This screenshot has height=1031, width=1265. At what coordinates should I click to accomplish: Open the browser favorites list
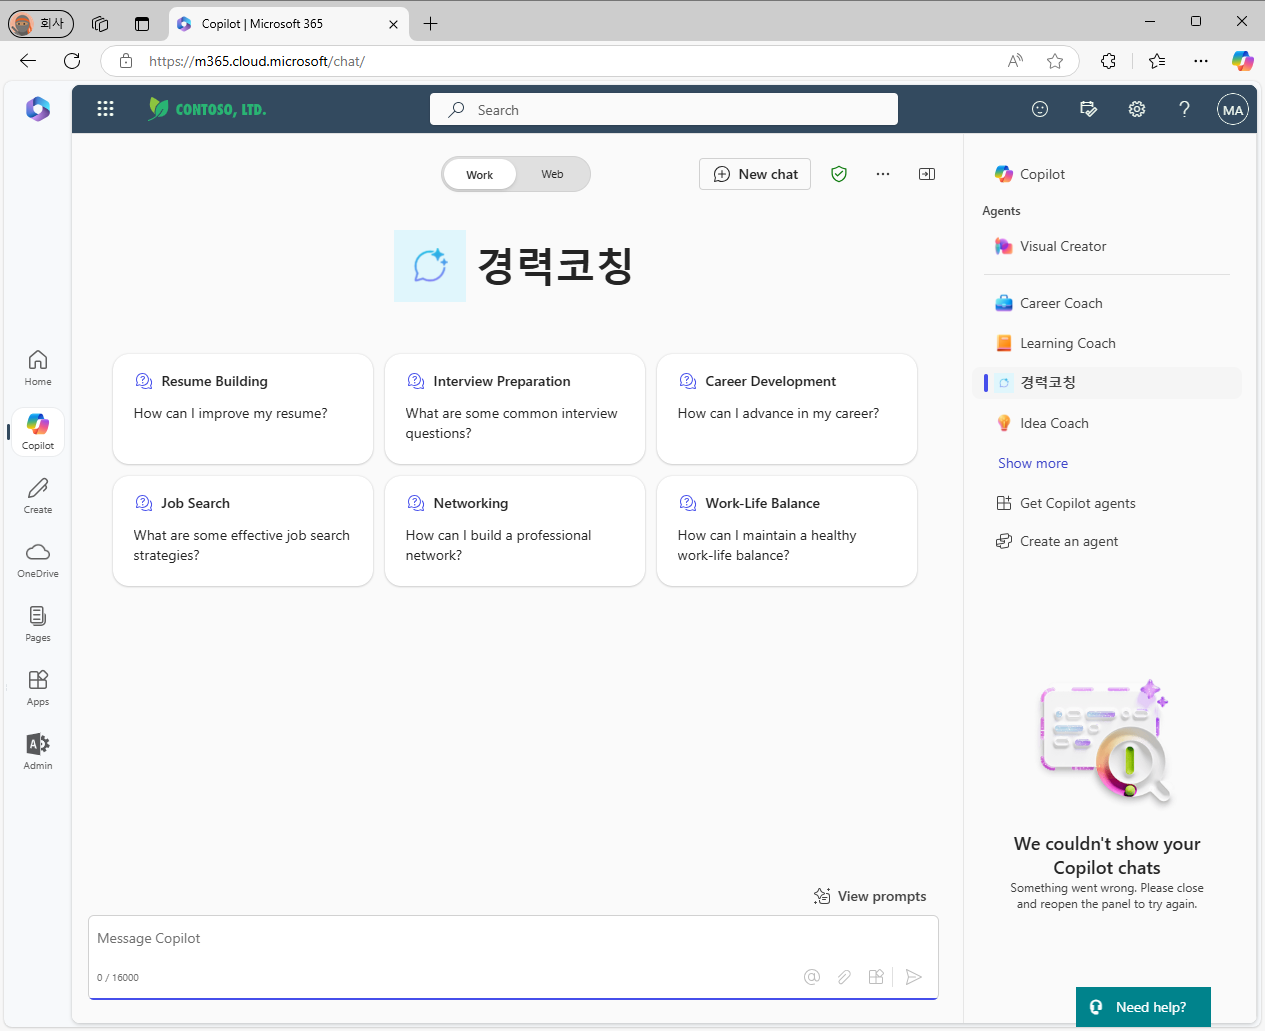[x=1157, y=61]
